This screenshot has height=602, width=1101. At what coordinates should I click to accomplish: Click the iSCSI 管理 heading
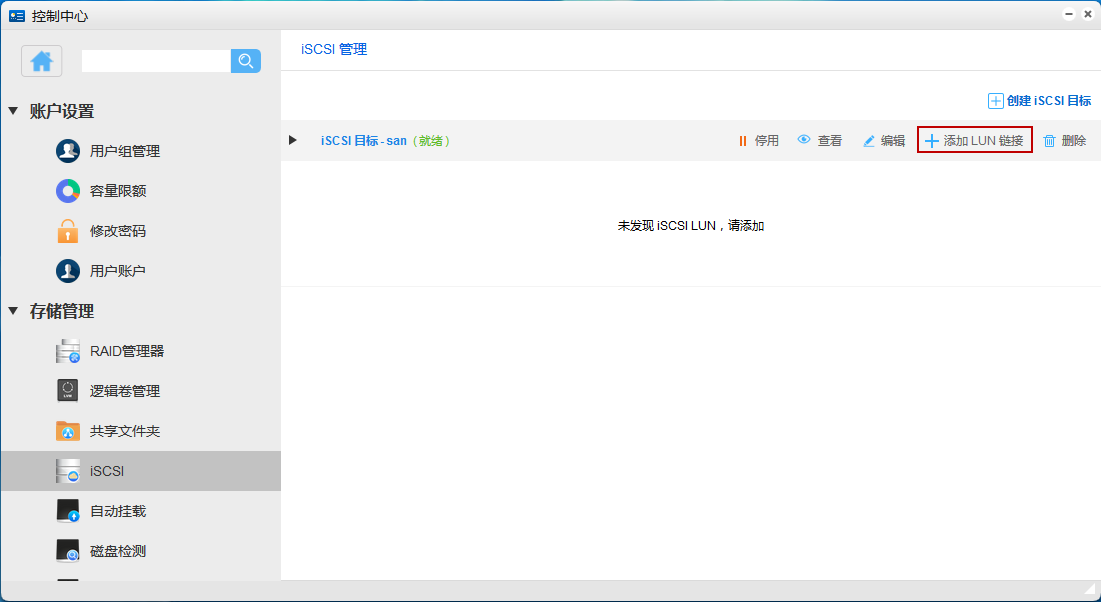pos(334,49)
